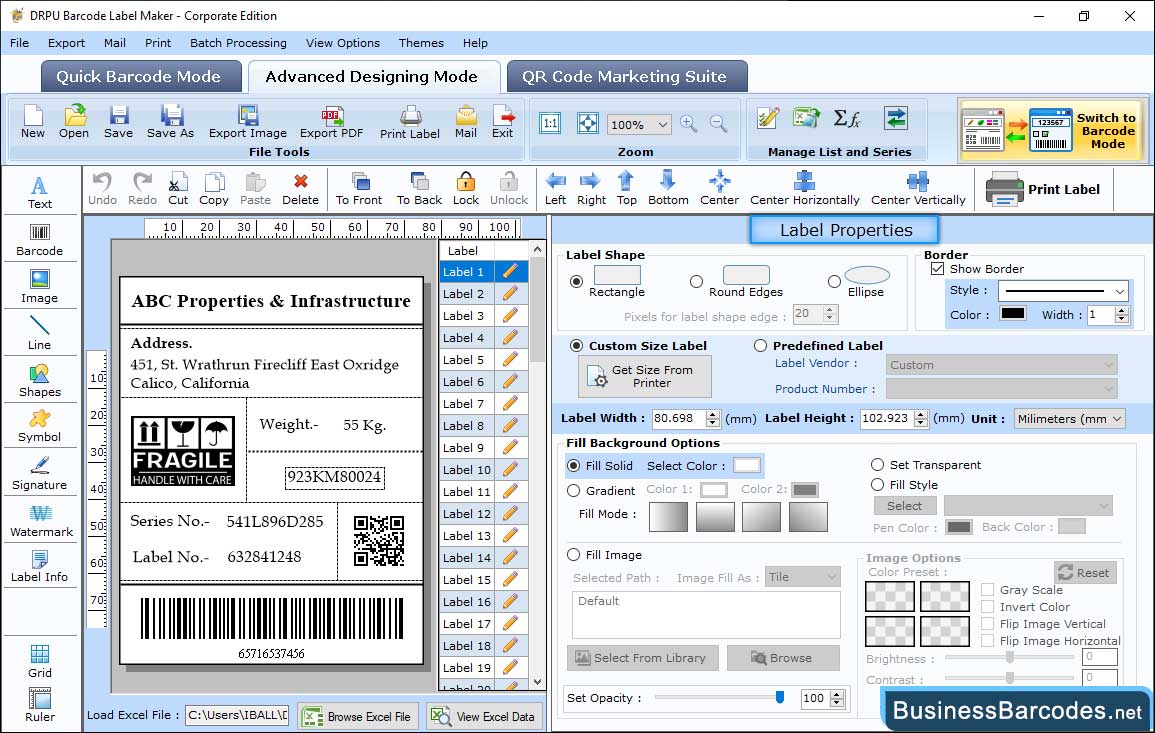Open the formula series (Σfx) tool
This screenshot has width=1155, height=733.
(x=846, y=118)
